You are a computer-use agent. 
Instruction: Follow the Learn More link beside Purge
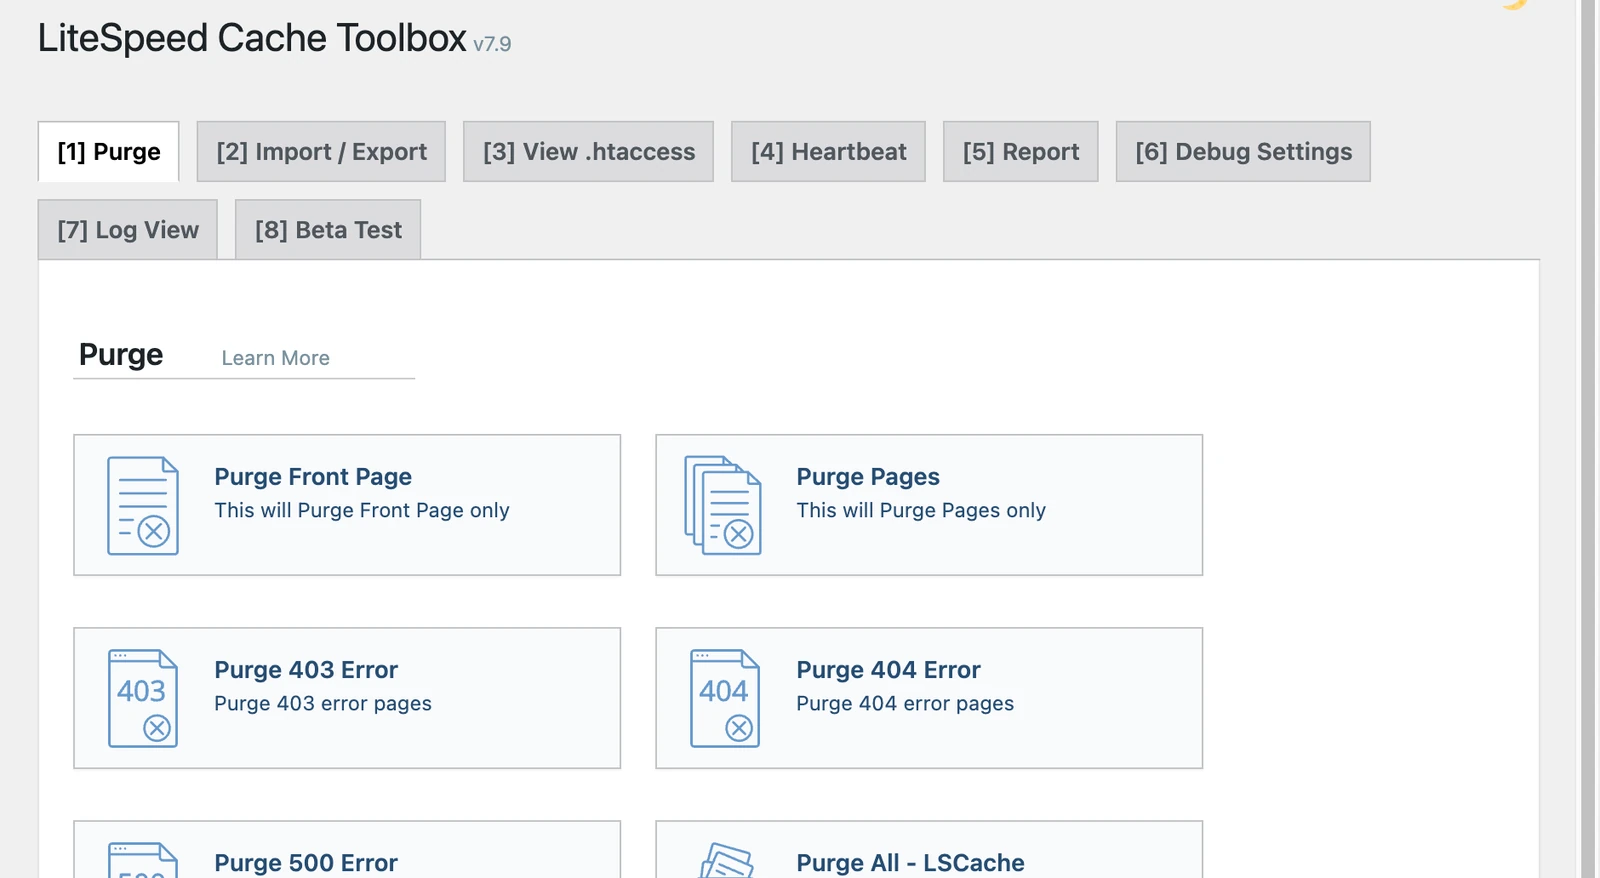275,358
